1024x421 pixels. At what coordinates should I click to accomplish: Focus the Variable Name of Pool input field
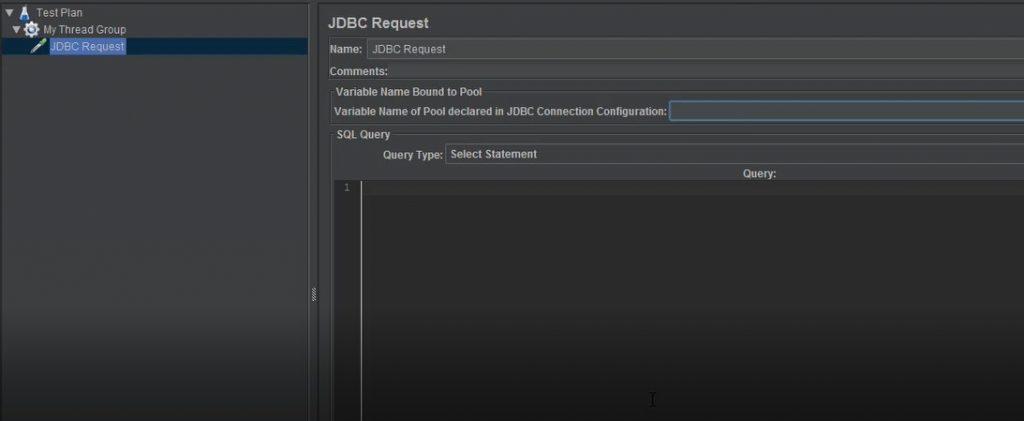[x=846, y=111]
